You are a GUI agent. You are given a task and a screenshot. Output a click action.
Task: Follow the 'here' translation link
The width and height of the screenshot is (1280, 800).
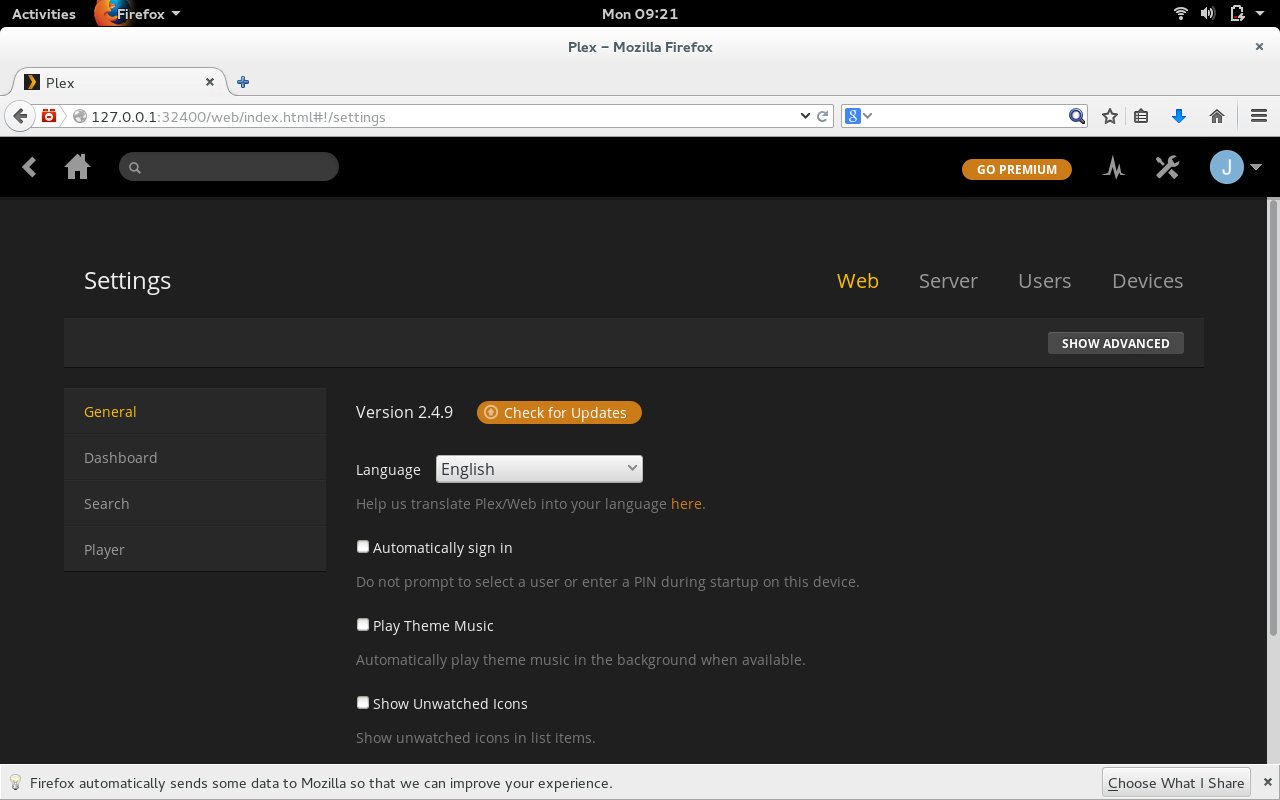[x=686, y=504]
